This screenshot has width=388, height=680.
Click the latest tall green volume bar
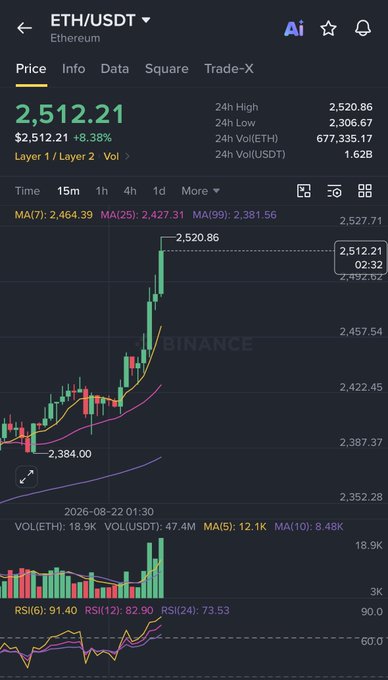161,568
